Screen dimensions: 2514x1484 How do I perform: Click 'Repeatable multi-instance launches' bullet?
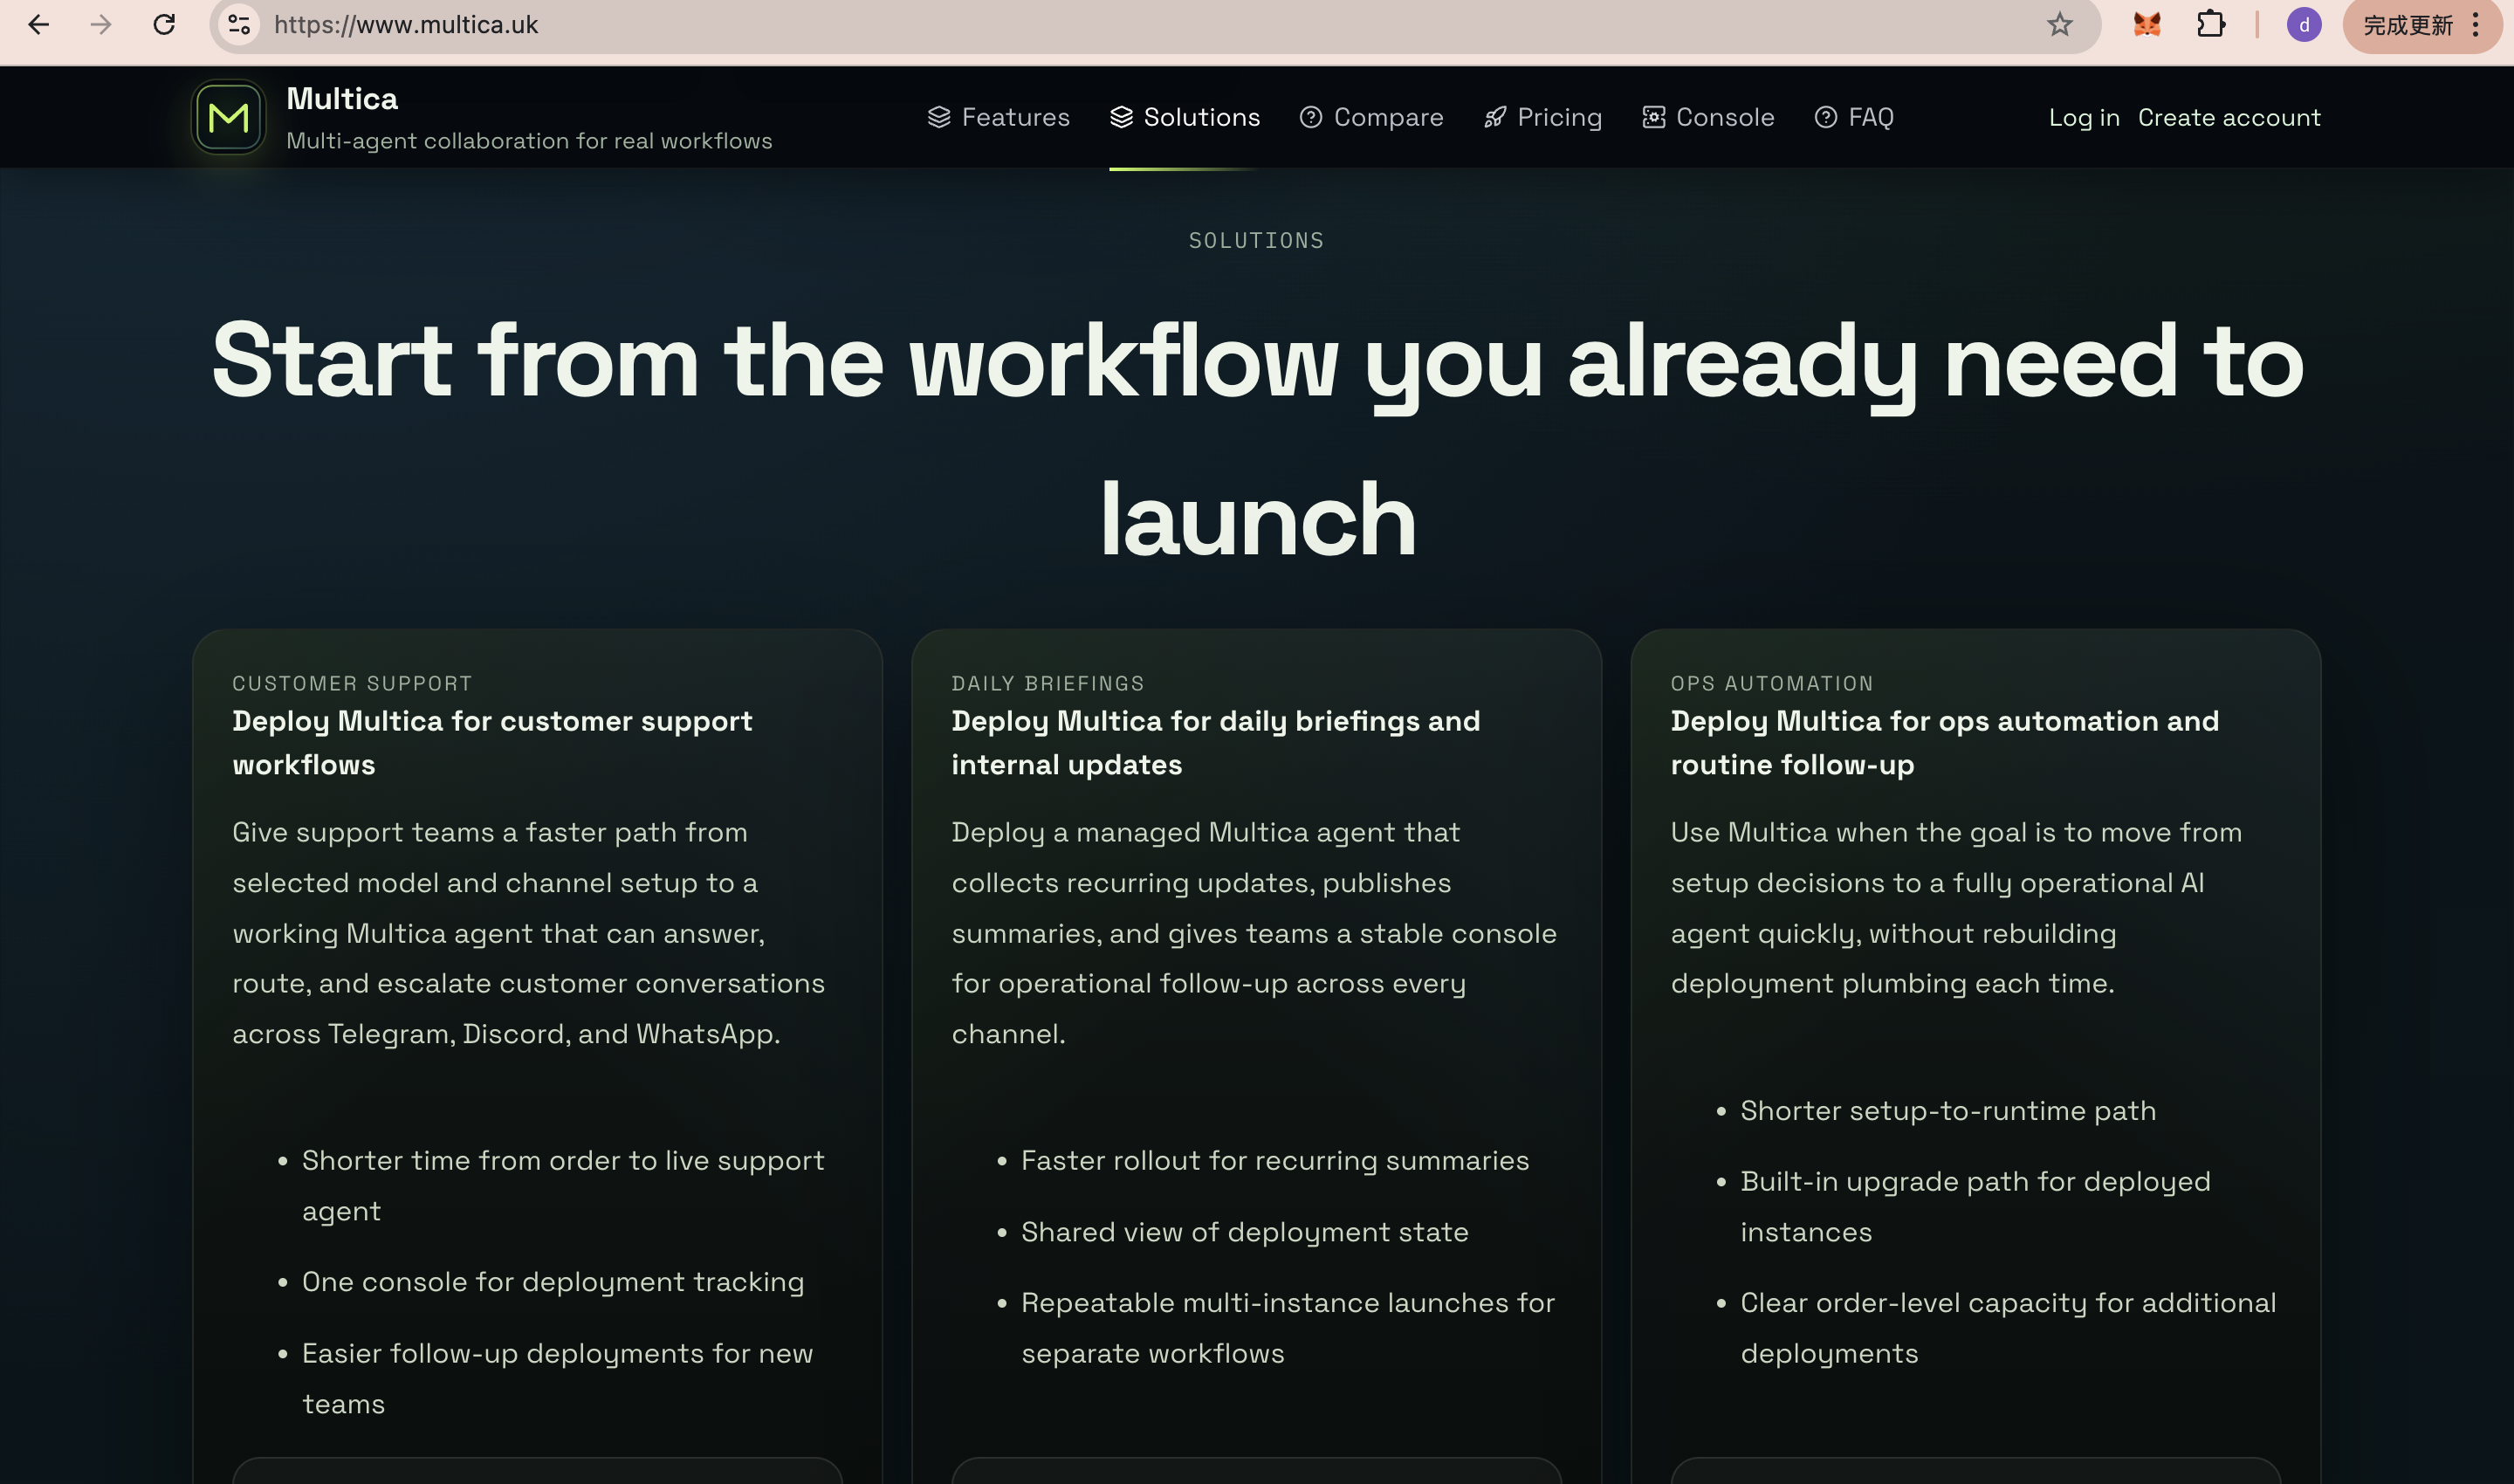pyautogui.click(x=1288, y=1327)
